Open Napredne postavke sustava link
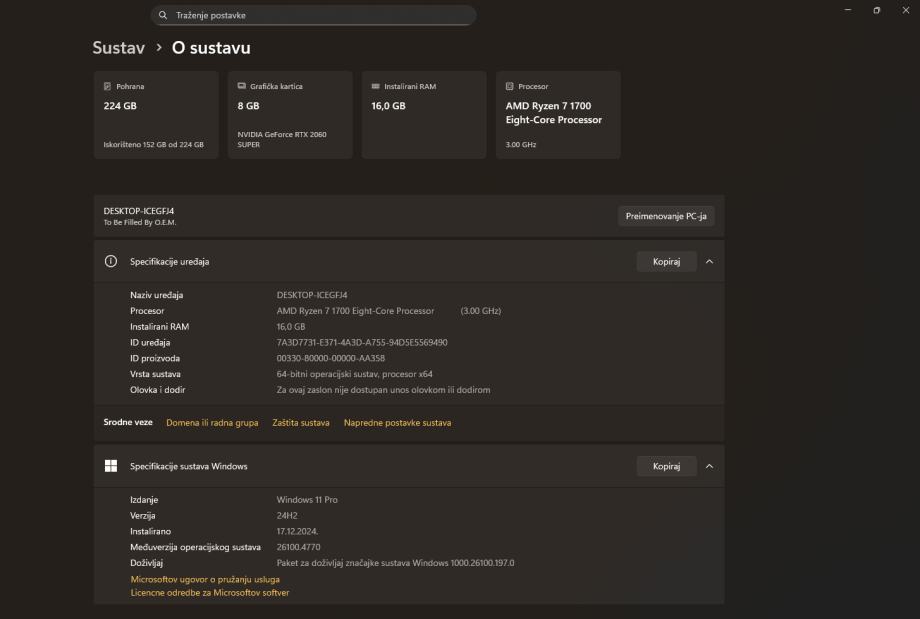 [x=397, y=423]
